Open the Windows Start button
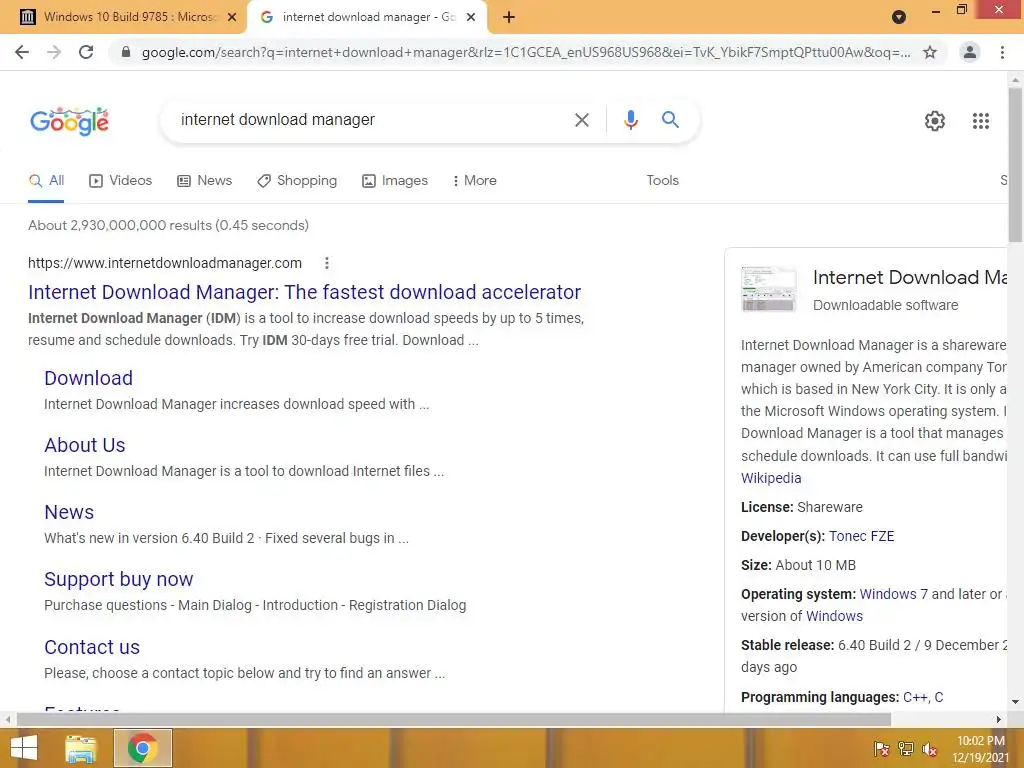1024x768 pixels. click(x=24, y=748)
